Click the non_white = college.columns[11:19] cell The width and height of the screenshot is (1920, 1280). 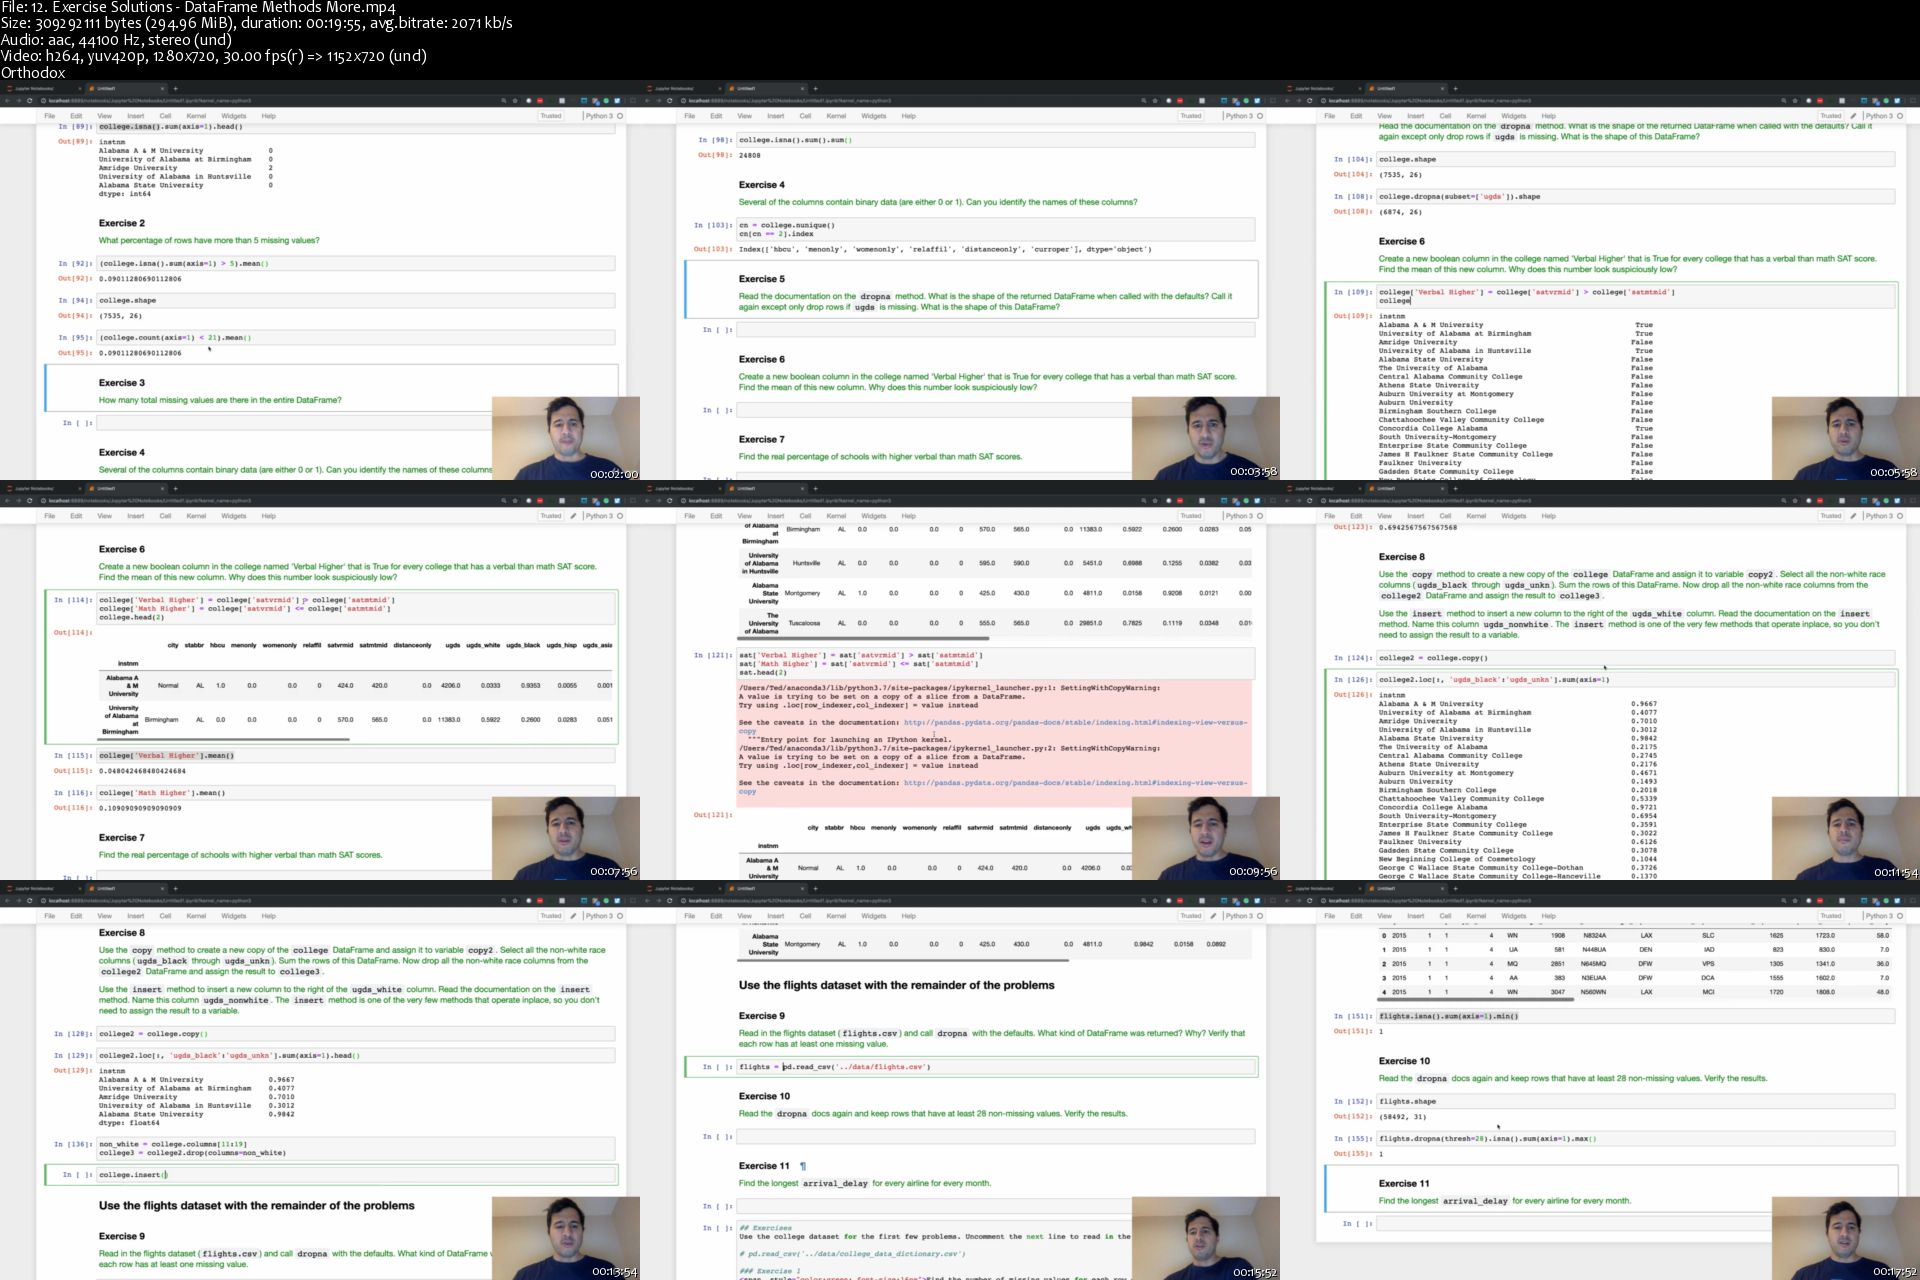click(356, 1148)
